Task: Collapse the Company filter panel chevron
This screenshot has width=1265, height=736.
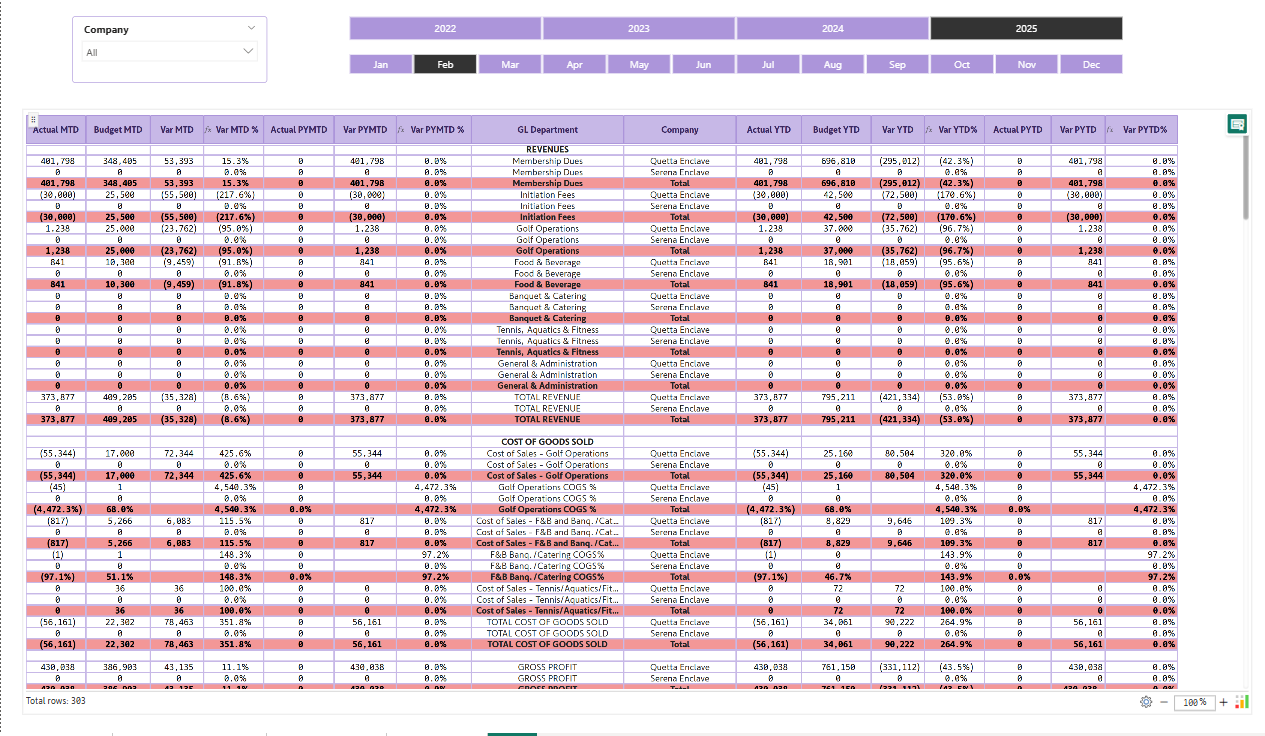Action: point(251,29)
